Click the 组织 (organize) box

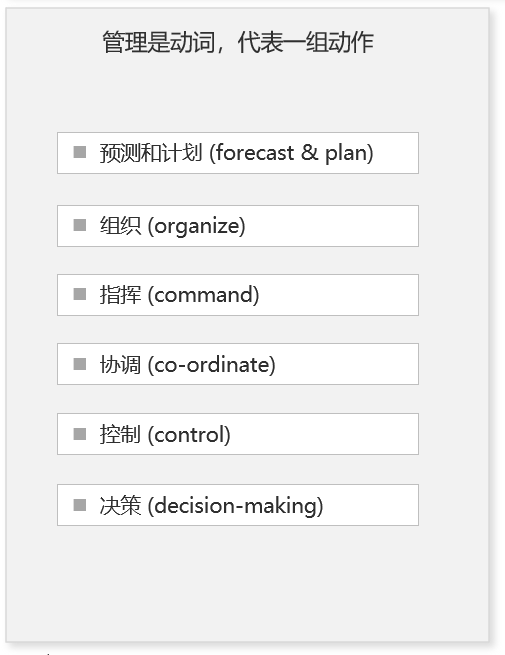238,226
